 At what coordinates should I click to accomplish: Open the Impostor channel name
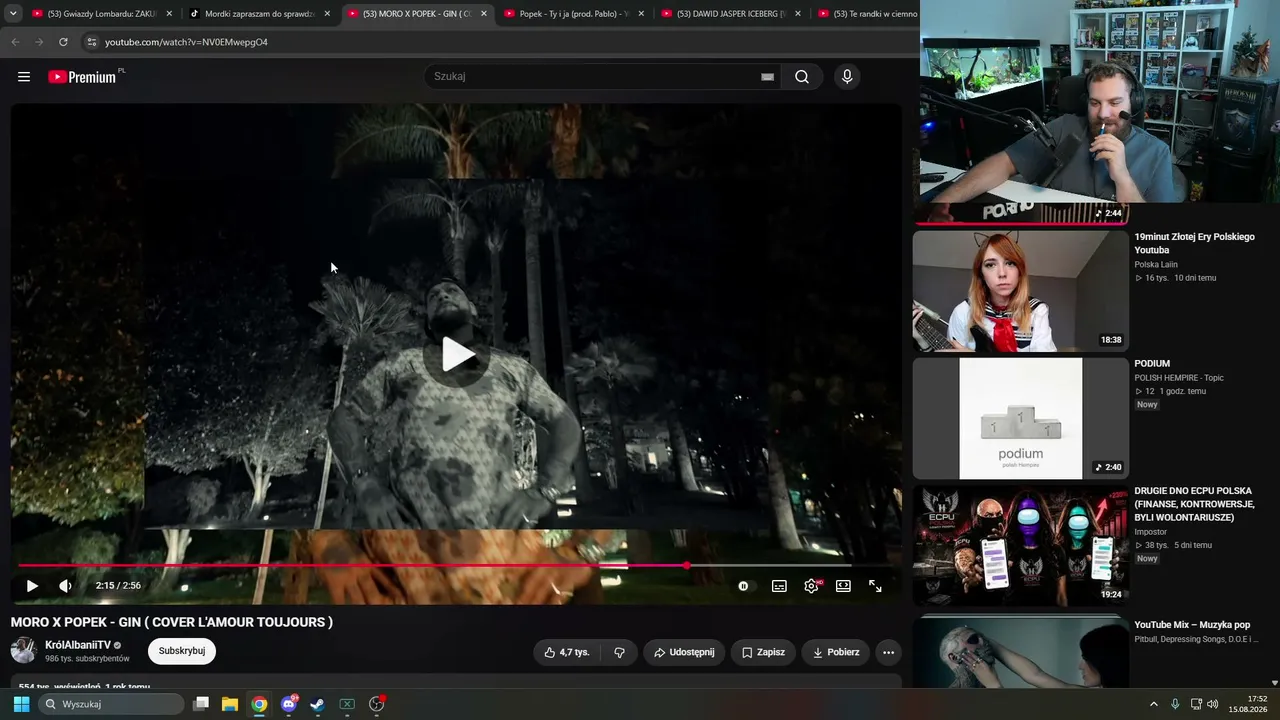(1151, 532)
